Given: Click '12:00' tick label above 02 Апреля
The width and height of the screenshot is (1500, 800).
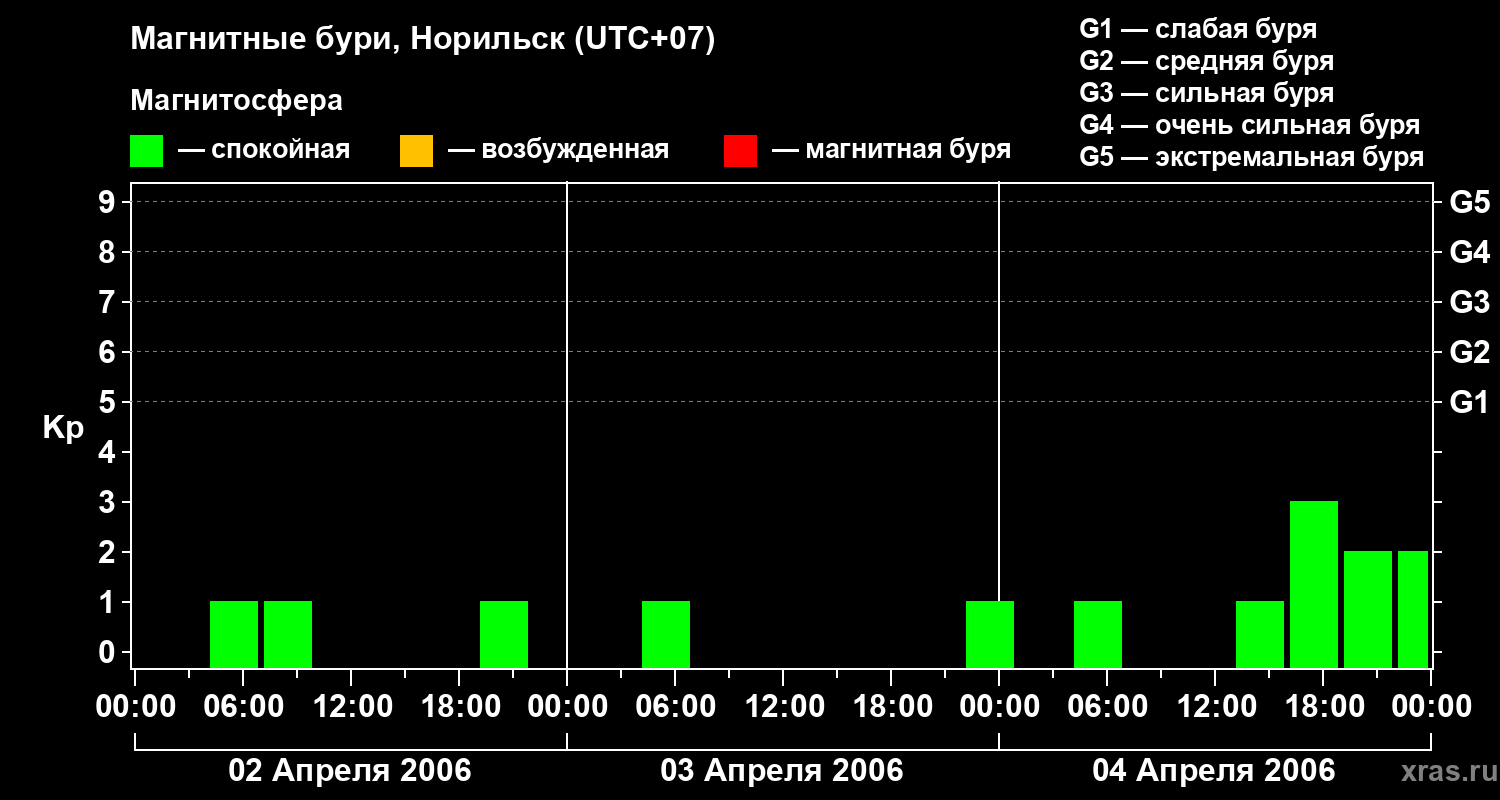Looking at the screenshot, I should [351, 706].
